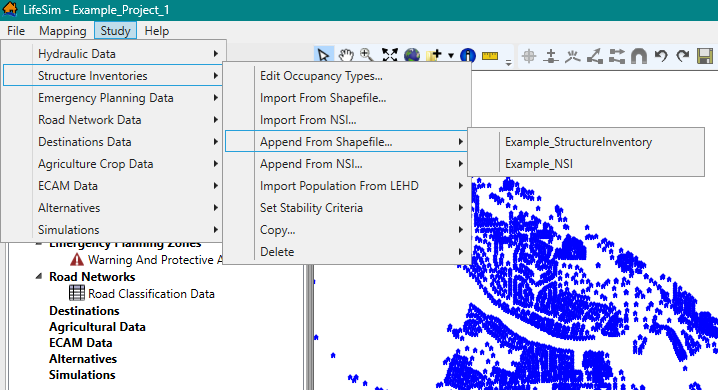Choose Import From Shapefile…
The height and width of the screenshot is (390, 718).
tap(347, 98)
